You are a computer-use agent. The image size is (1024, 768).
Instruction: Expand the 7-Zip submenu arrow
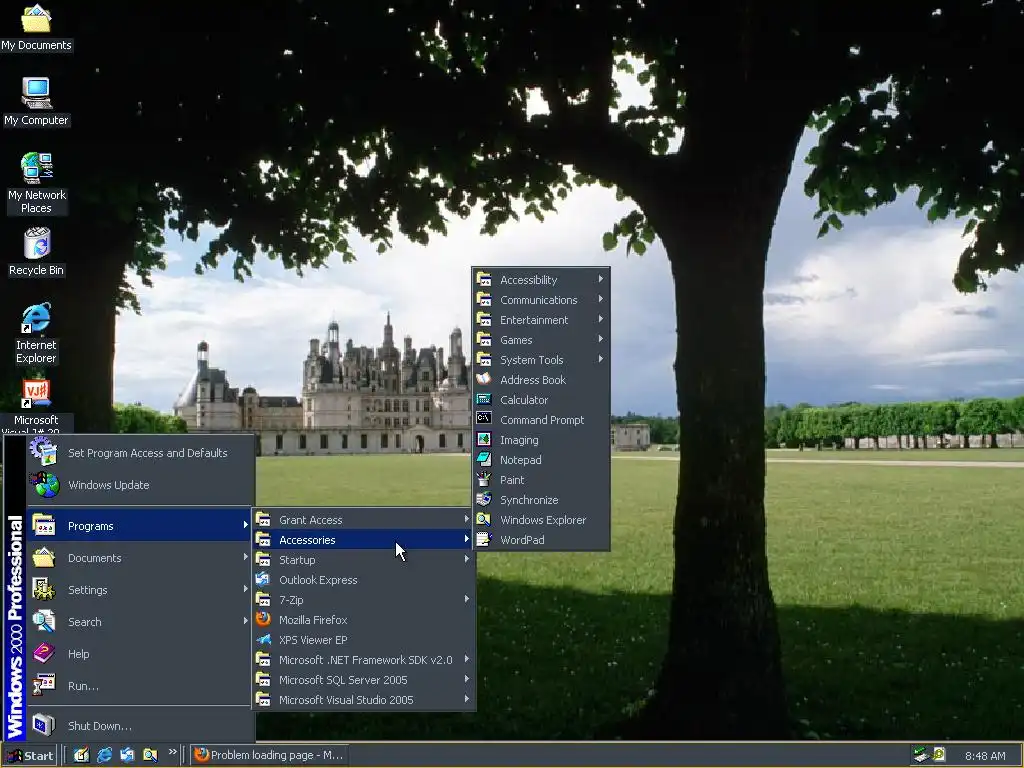click(x=466, y=599)
